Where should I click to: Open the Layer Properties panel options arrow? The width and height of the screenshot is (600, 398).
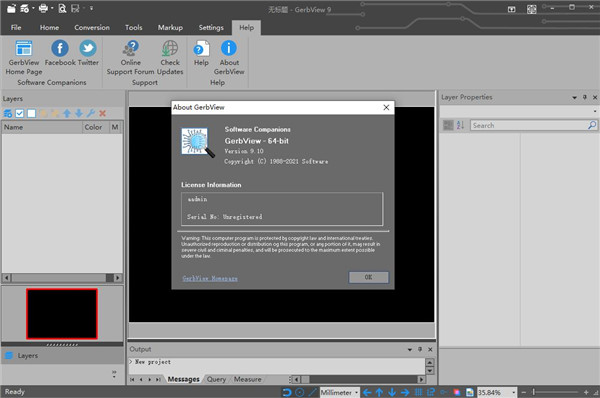[574, 98]
